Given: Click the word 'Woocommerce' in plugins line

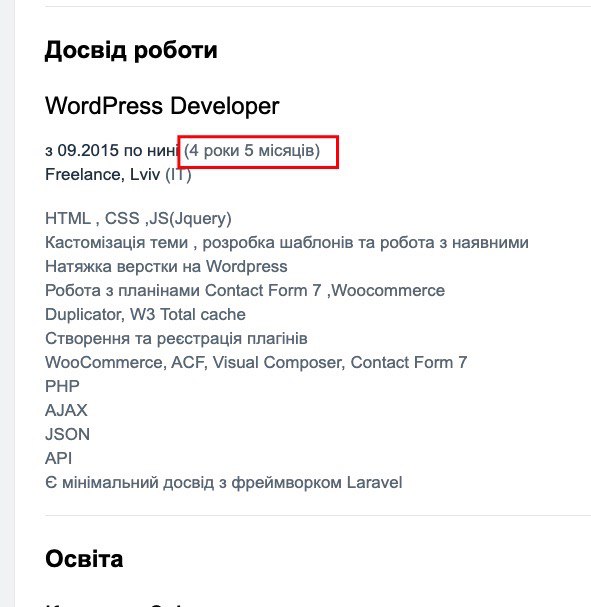Looking at the screenshot, I should pyautogui.click(x=388, y=290).
